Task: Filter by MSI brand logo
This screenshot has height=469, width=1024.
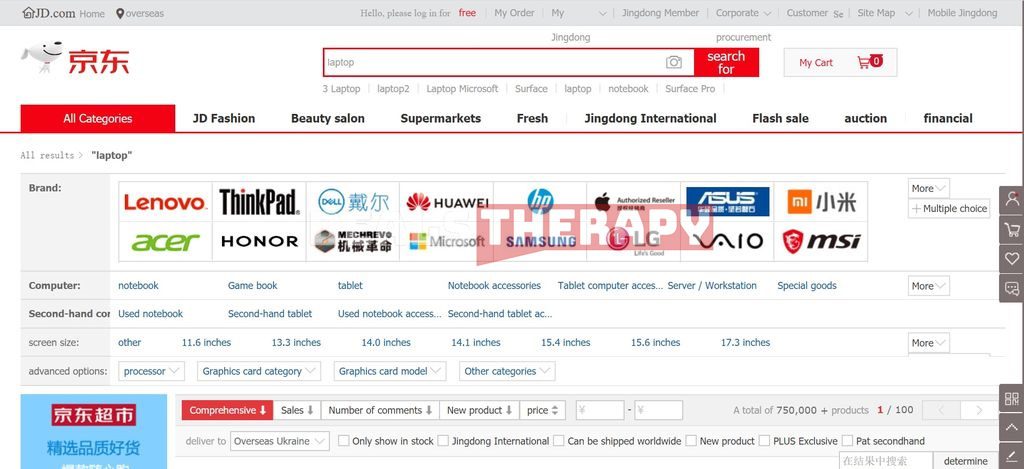Action: tap(821, 242)
